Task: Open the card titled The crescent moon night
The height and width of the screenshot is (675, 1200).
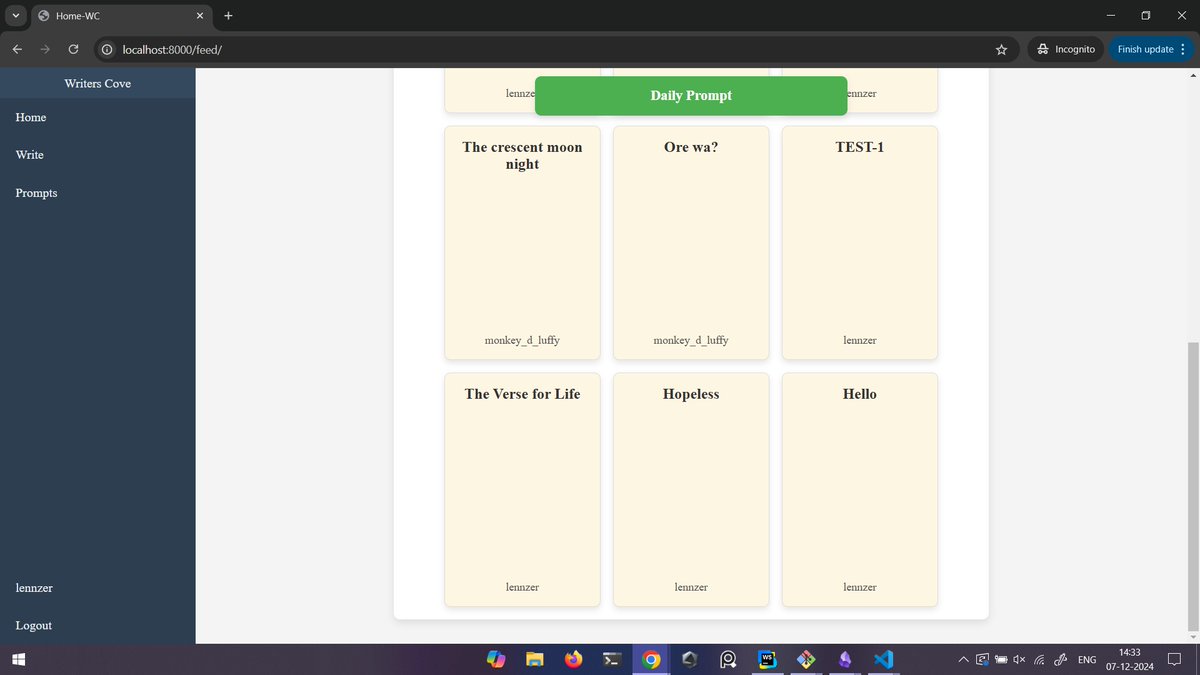Action: point(522,242)
